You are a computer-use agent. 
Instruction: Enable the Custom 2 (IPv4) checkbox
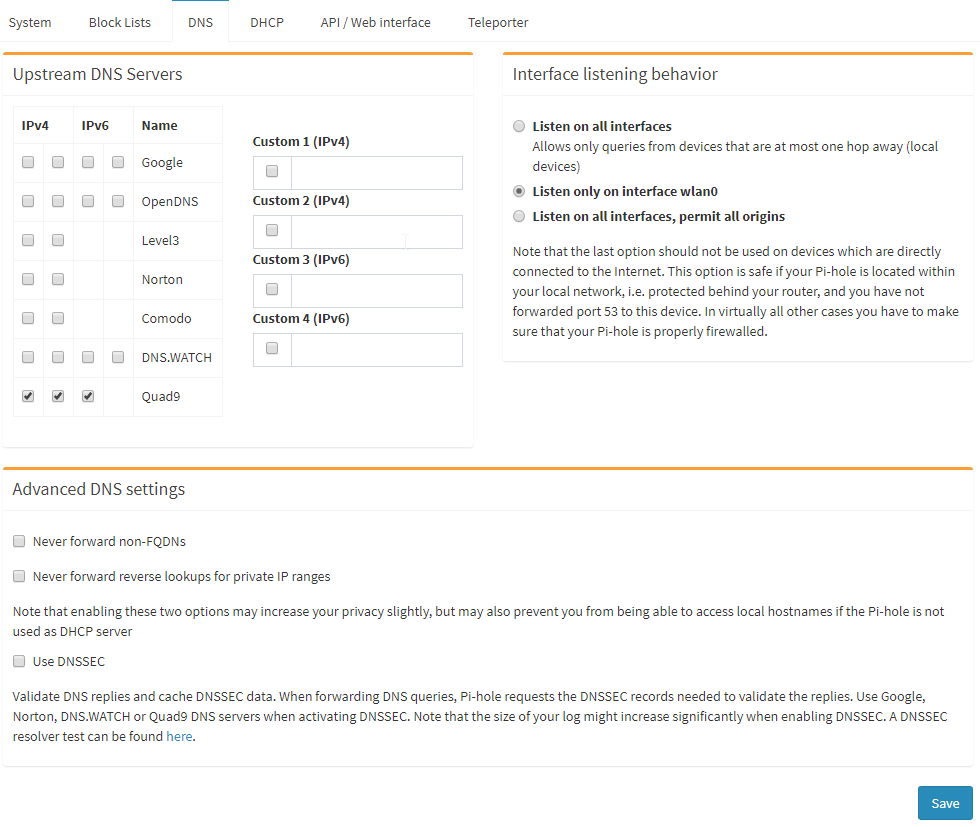click(x=272, y=231)
